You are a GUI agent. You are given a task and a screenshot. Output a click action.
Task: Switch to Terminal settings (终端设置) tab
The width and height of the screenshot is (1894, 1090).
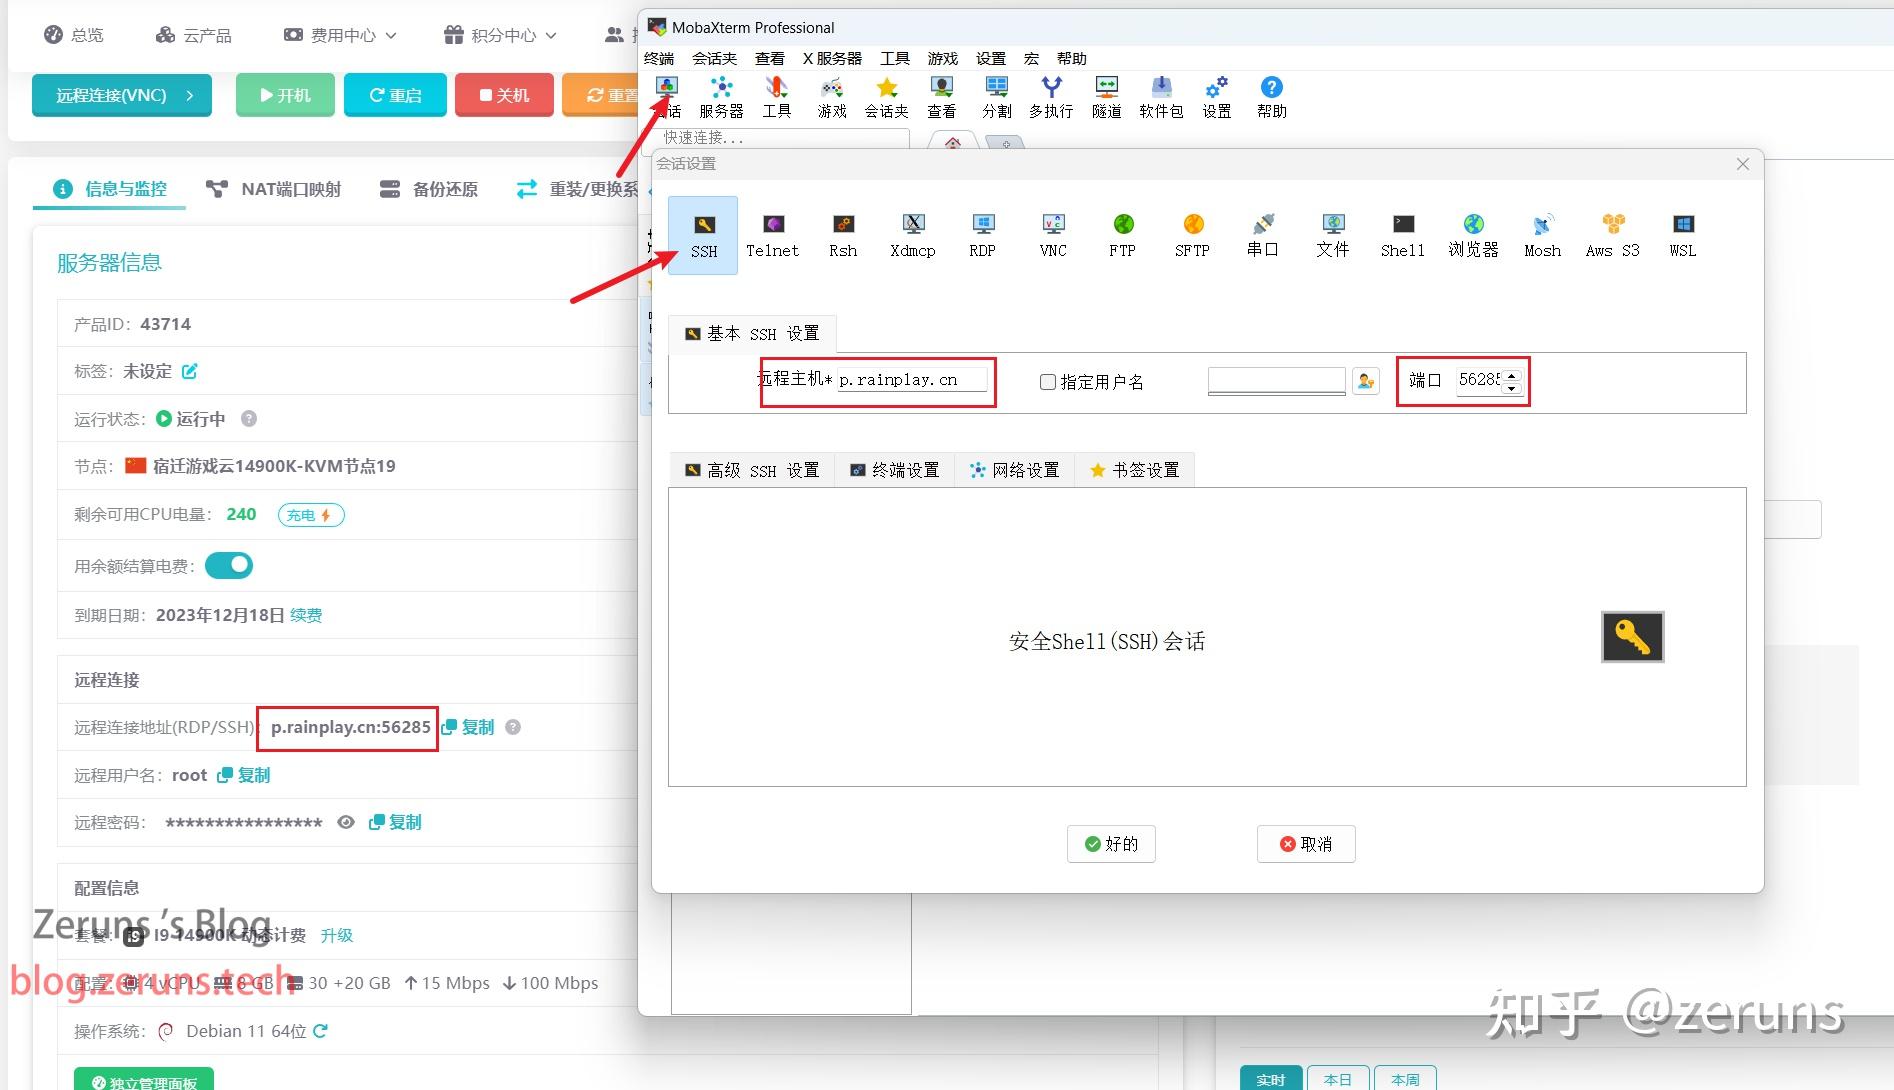(894, 470)
